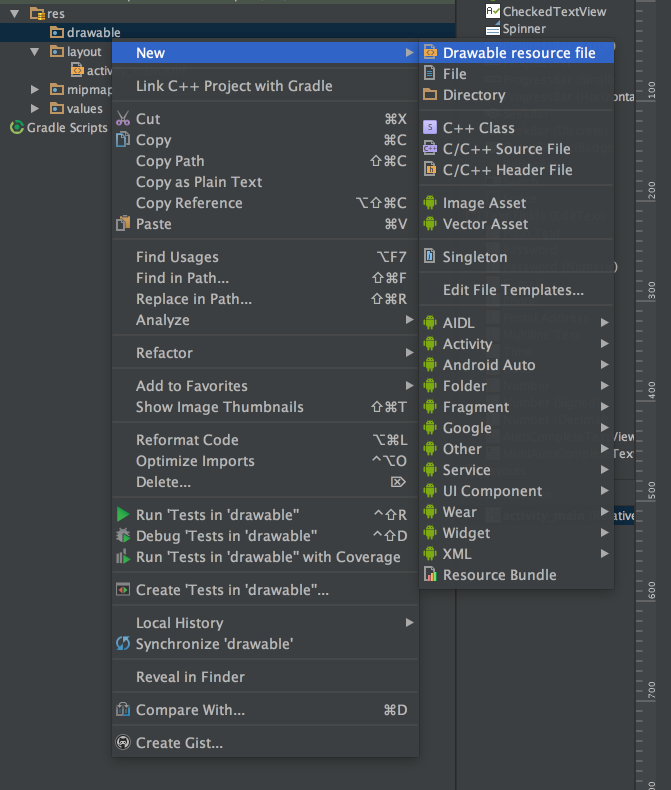671x790 pixels.
Task: Open the Add to Favorites submenu arrow
Action: [410, 385]
